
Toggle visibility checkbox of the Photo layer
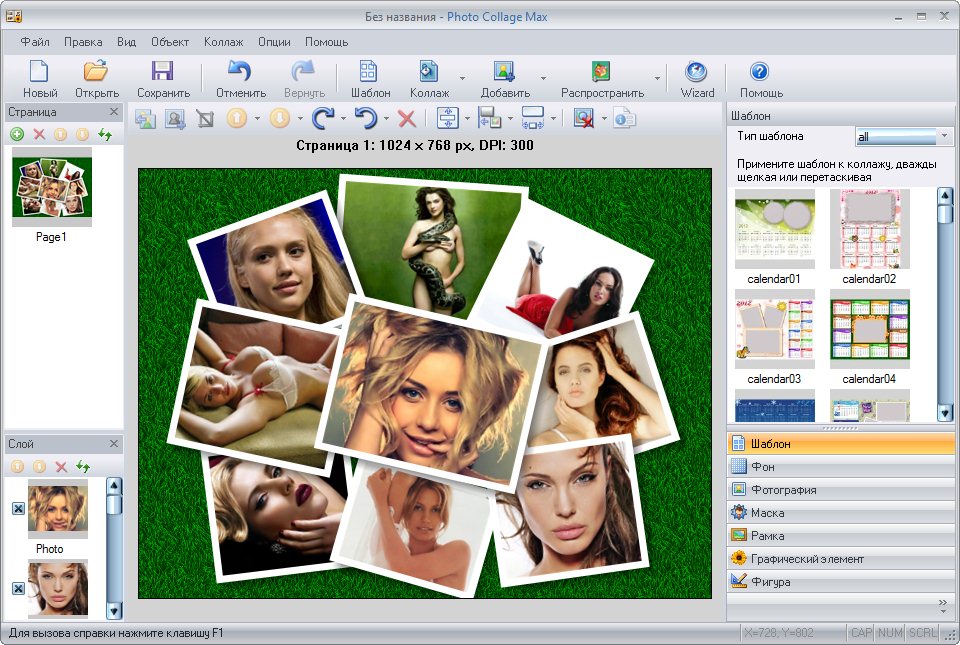click(18, 509)
